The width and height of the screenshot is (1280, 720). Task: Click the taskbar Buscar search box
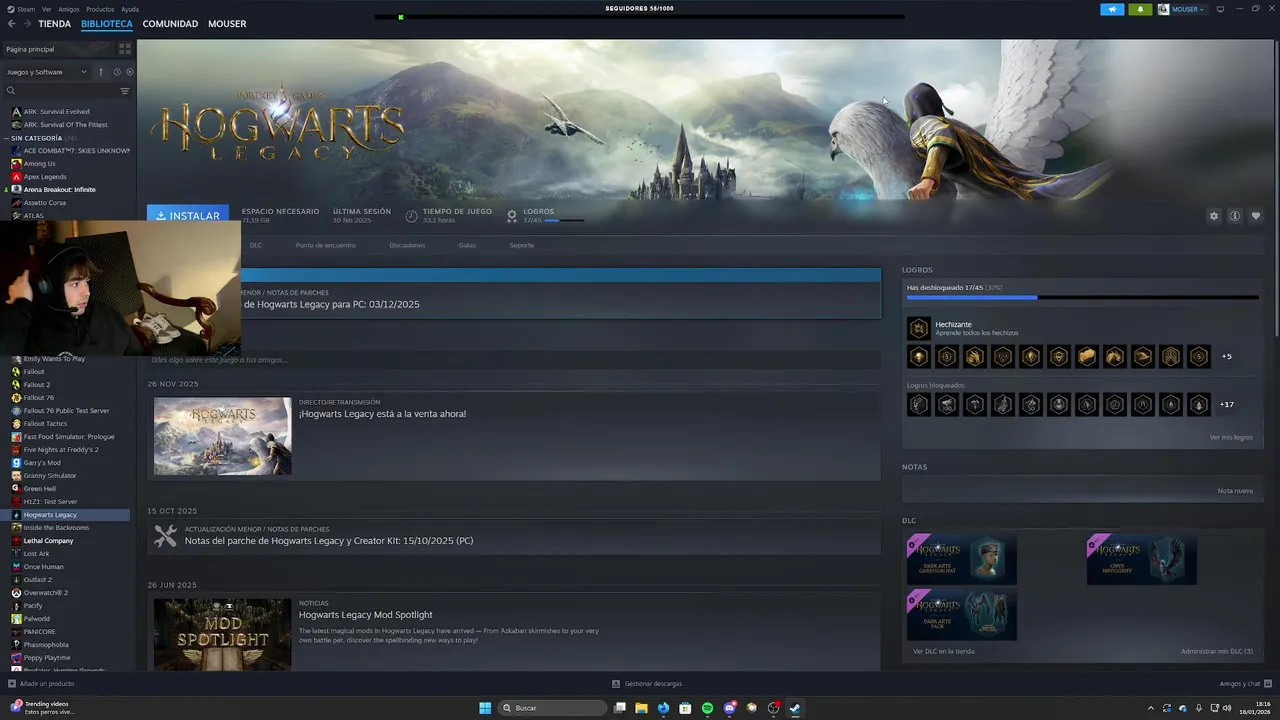pos(553,708)
